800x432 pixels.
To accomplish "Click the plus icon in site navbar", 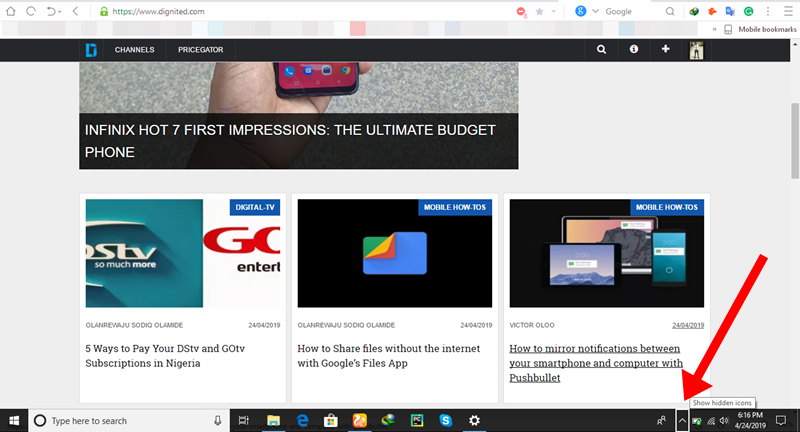I will 665,49.
